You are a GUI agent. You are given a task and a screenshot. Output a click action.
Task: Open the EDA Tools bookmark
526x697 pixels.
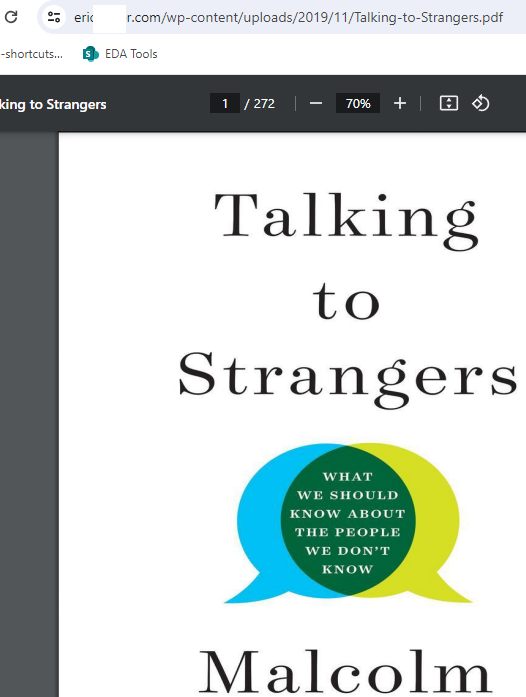120,54
